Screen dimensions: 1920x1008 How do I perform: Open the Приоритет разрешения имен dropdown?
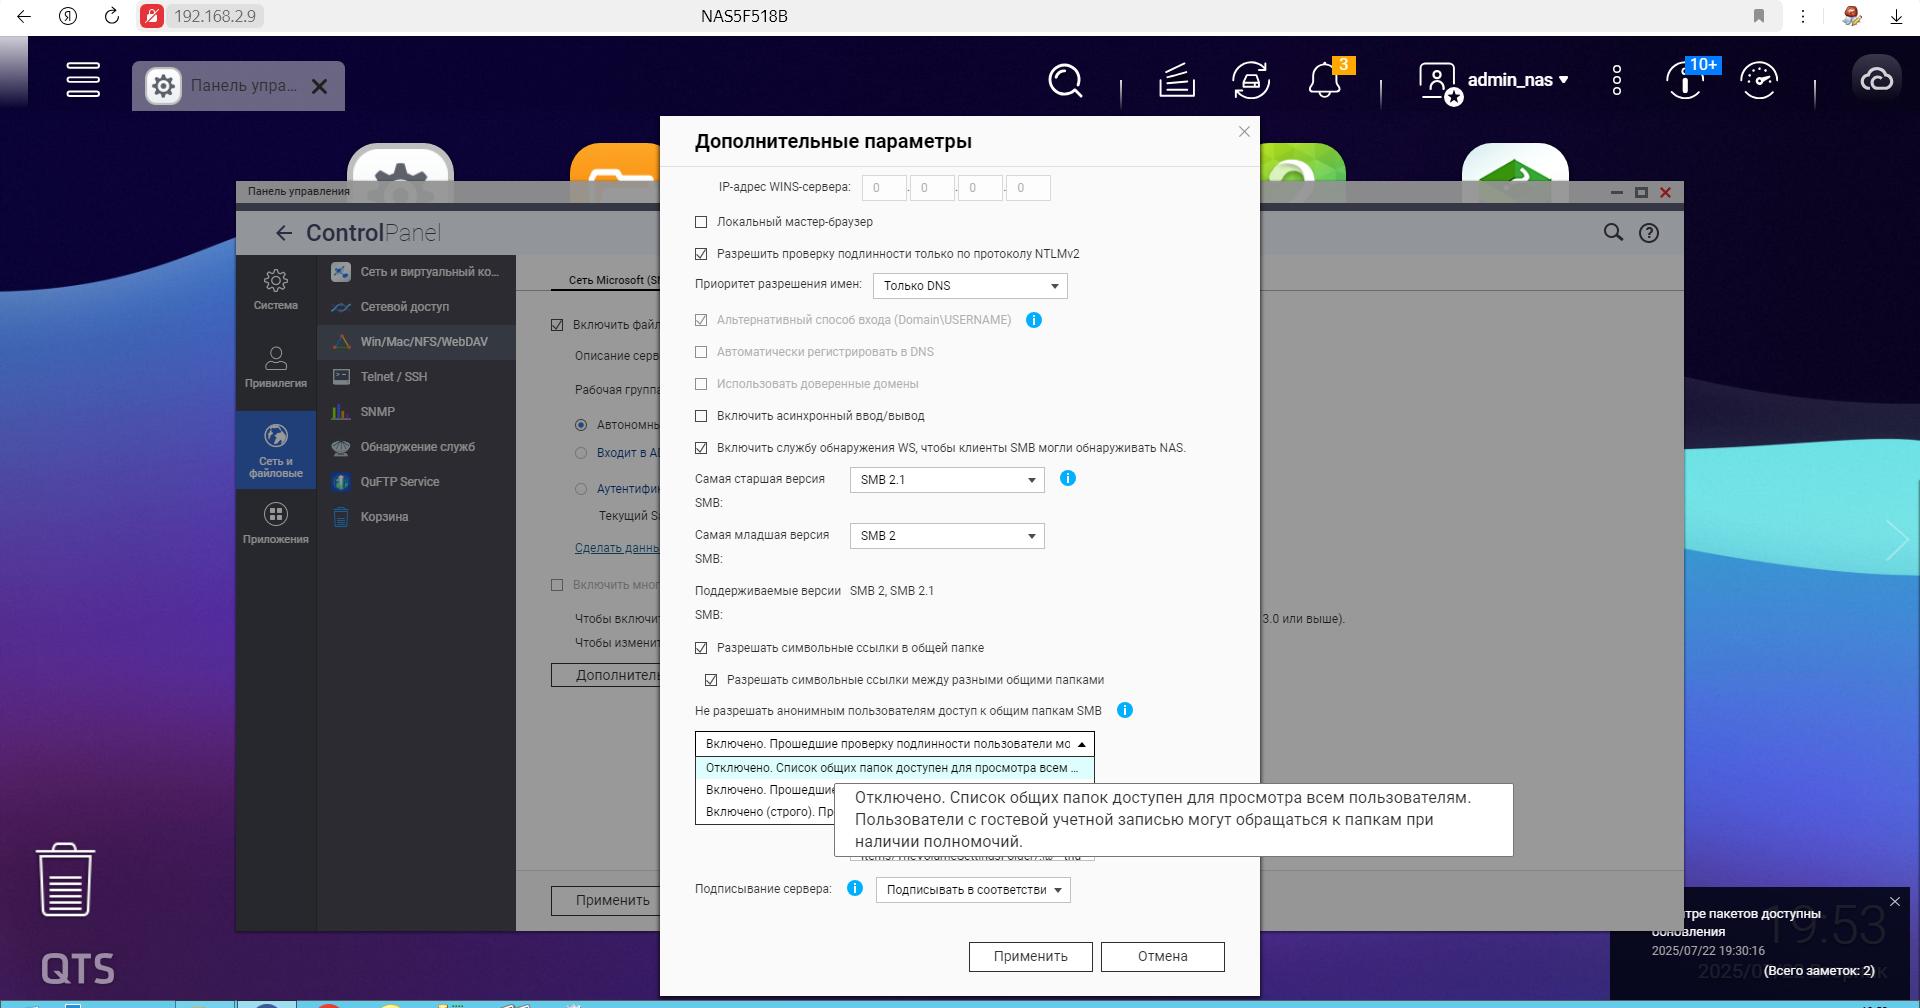pyautogui.click(x=970, y=286)
